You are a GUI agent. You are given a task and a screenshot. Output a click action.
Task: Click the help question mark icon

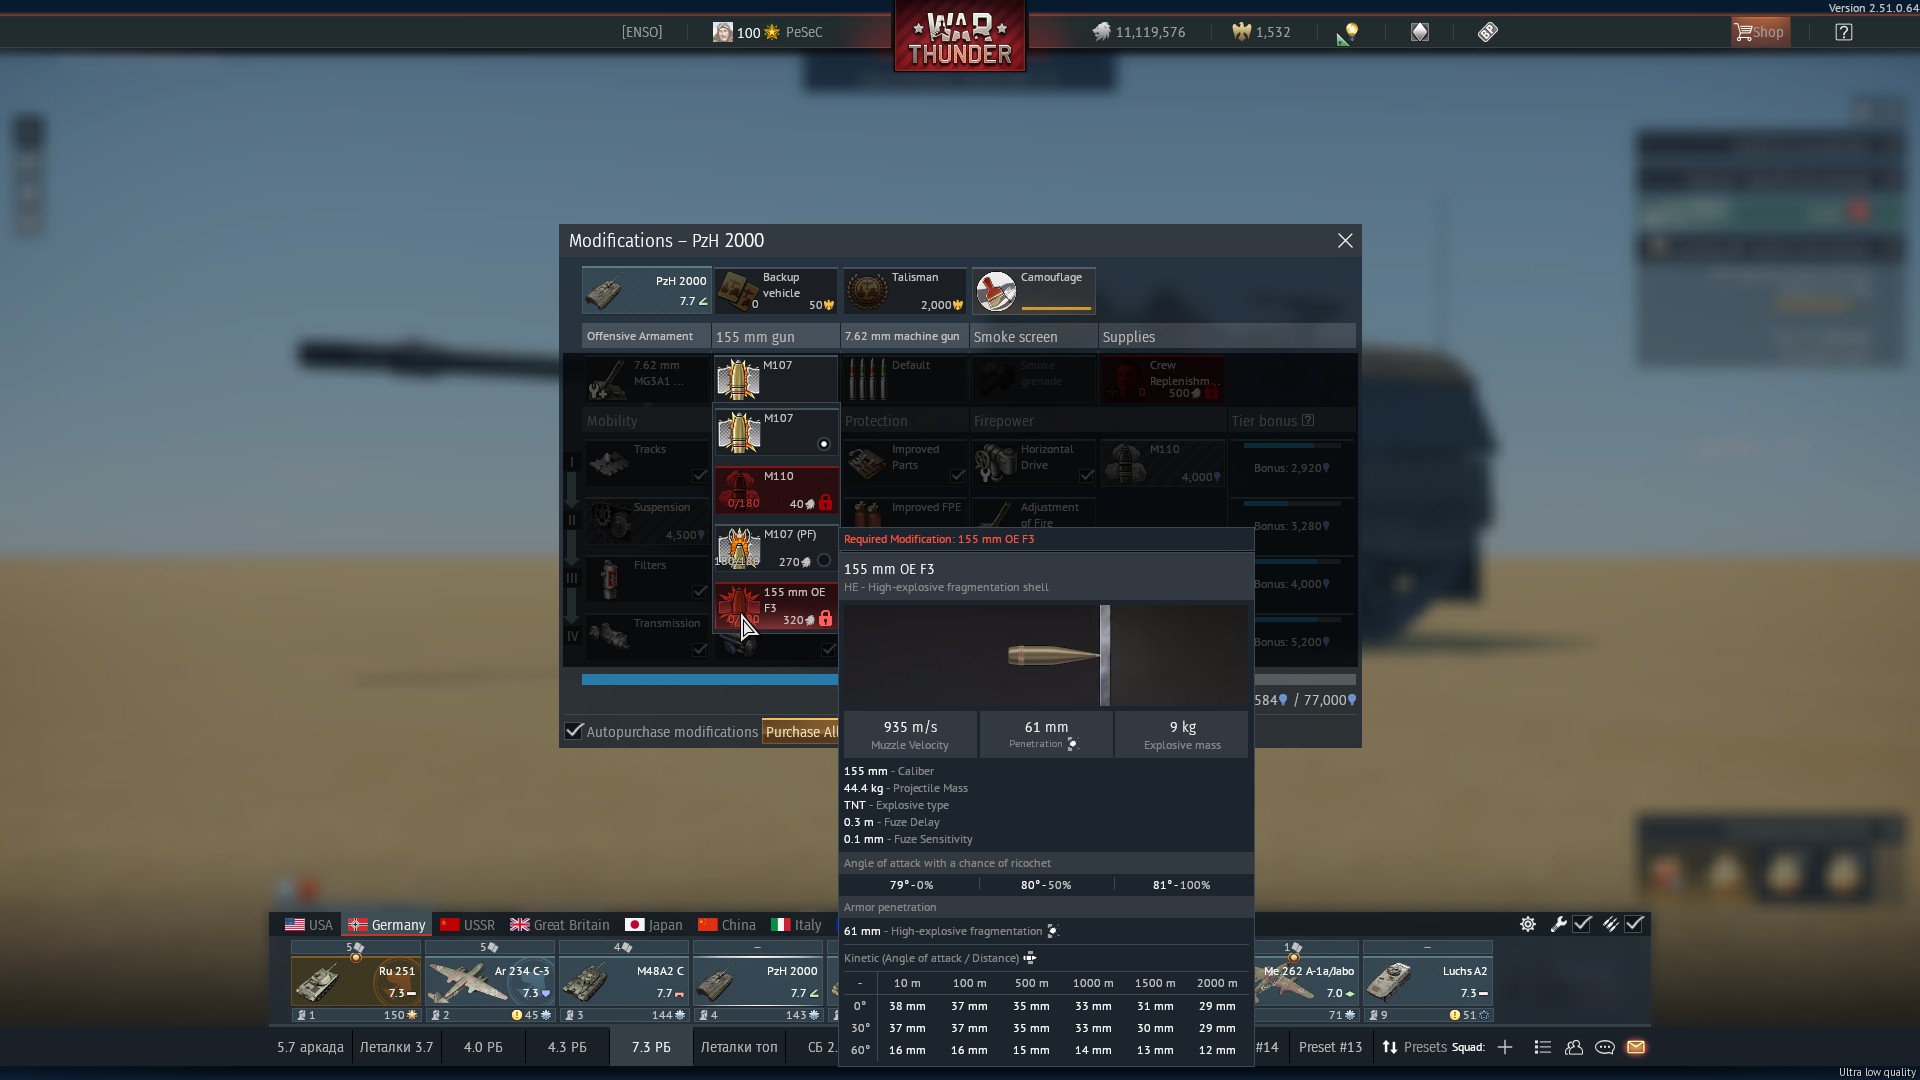[1843, 32]
